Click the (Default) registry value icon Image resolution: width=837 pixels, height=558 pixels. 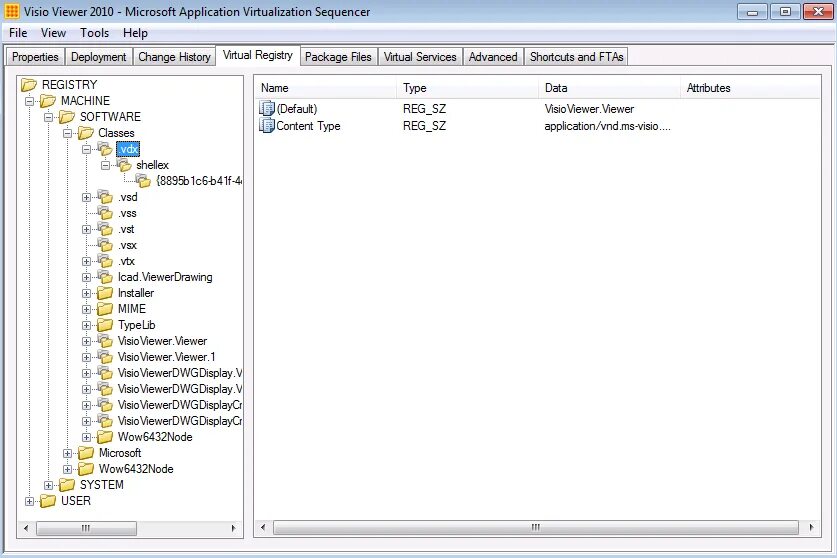[x=267, y=108]
